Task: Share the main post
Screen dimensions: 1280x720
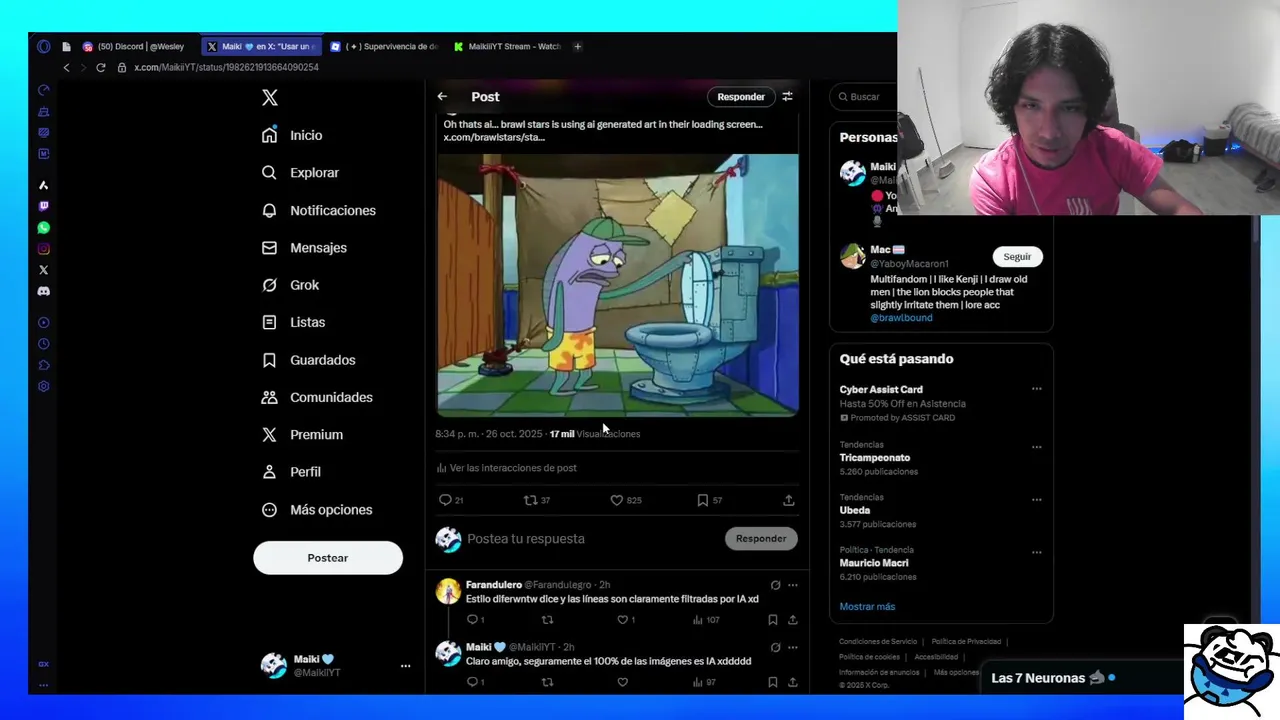Action: click(x=788, y=500)
